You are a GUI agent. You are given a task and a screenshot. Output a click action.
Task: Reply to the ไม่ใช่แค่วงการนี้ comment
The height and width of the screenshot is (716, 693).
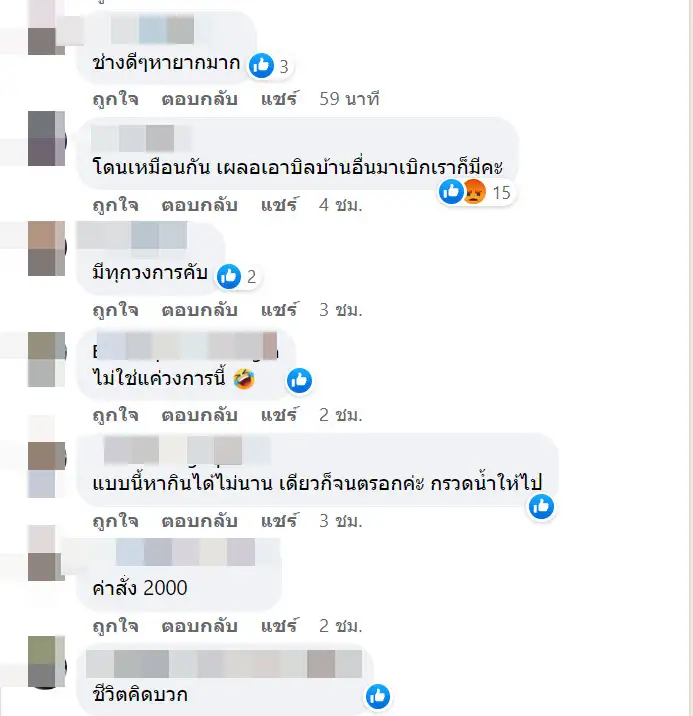point(200,415)
